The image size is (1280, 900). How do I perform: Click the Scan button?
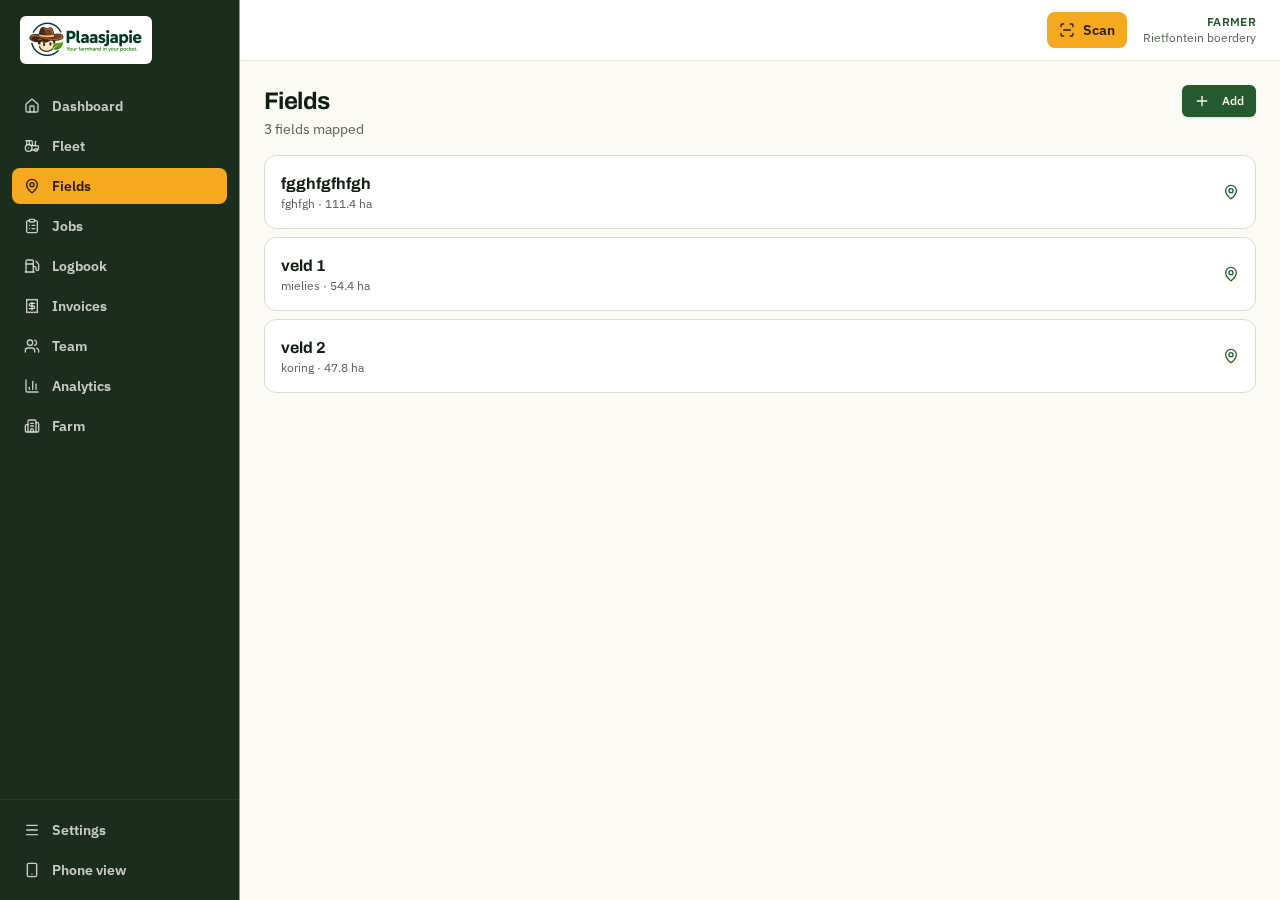point(1087,30)
